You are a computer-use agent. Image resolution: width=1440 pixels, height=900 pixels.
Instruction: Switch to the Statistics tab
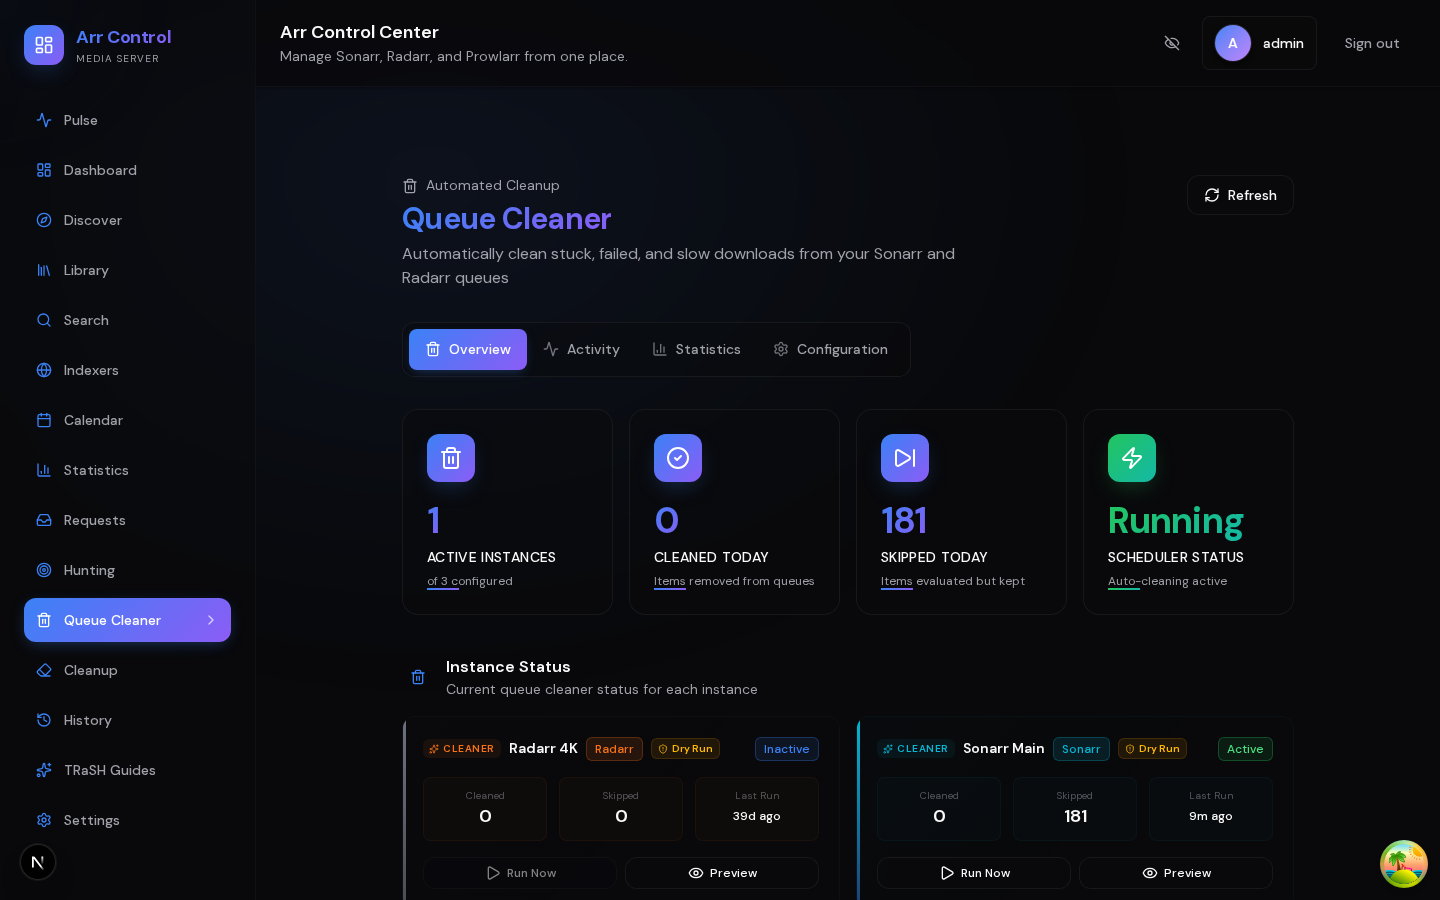[x=696, y=349]
